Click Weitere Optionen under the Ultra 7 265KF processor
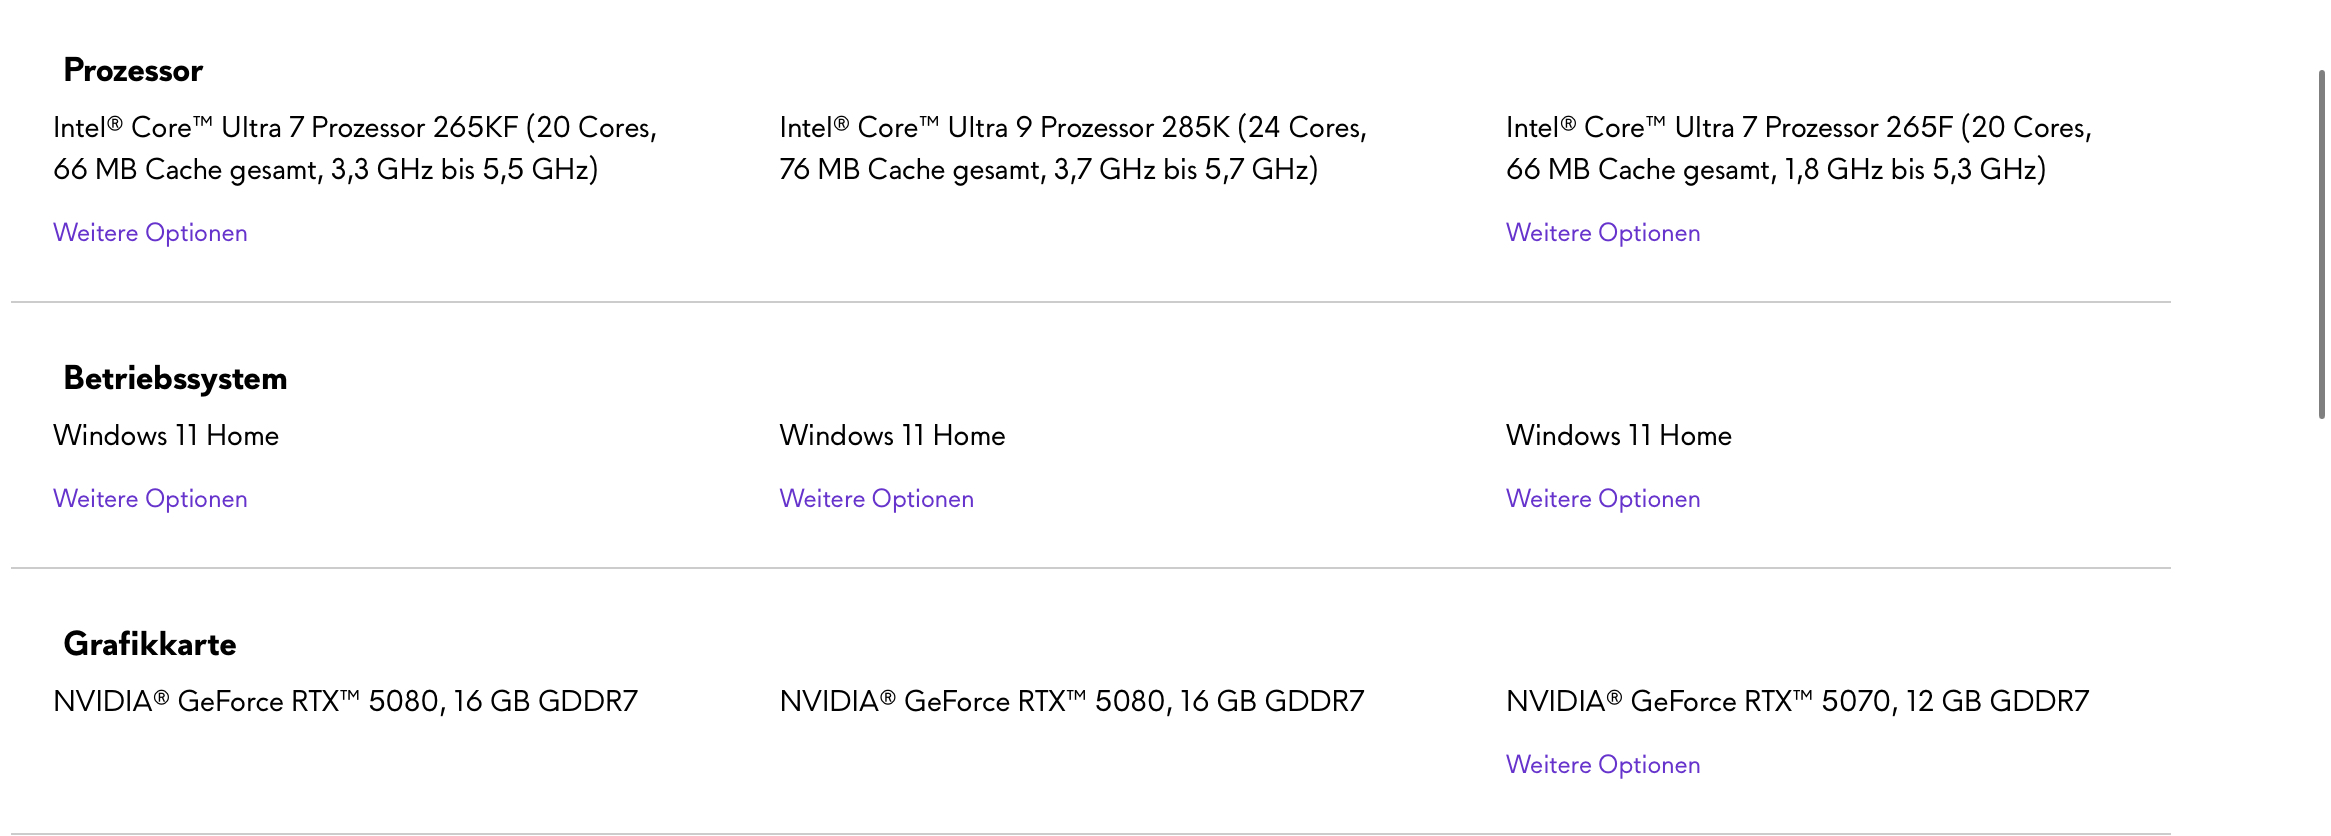Screen dimensions: 2331x836 coord(150,233)
